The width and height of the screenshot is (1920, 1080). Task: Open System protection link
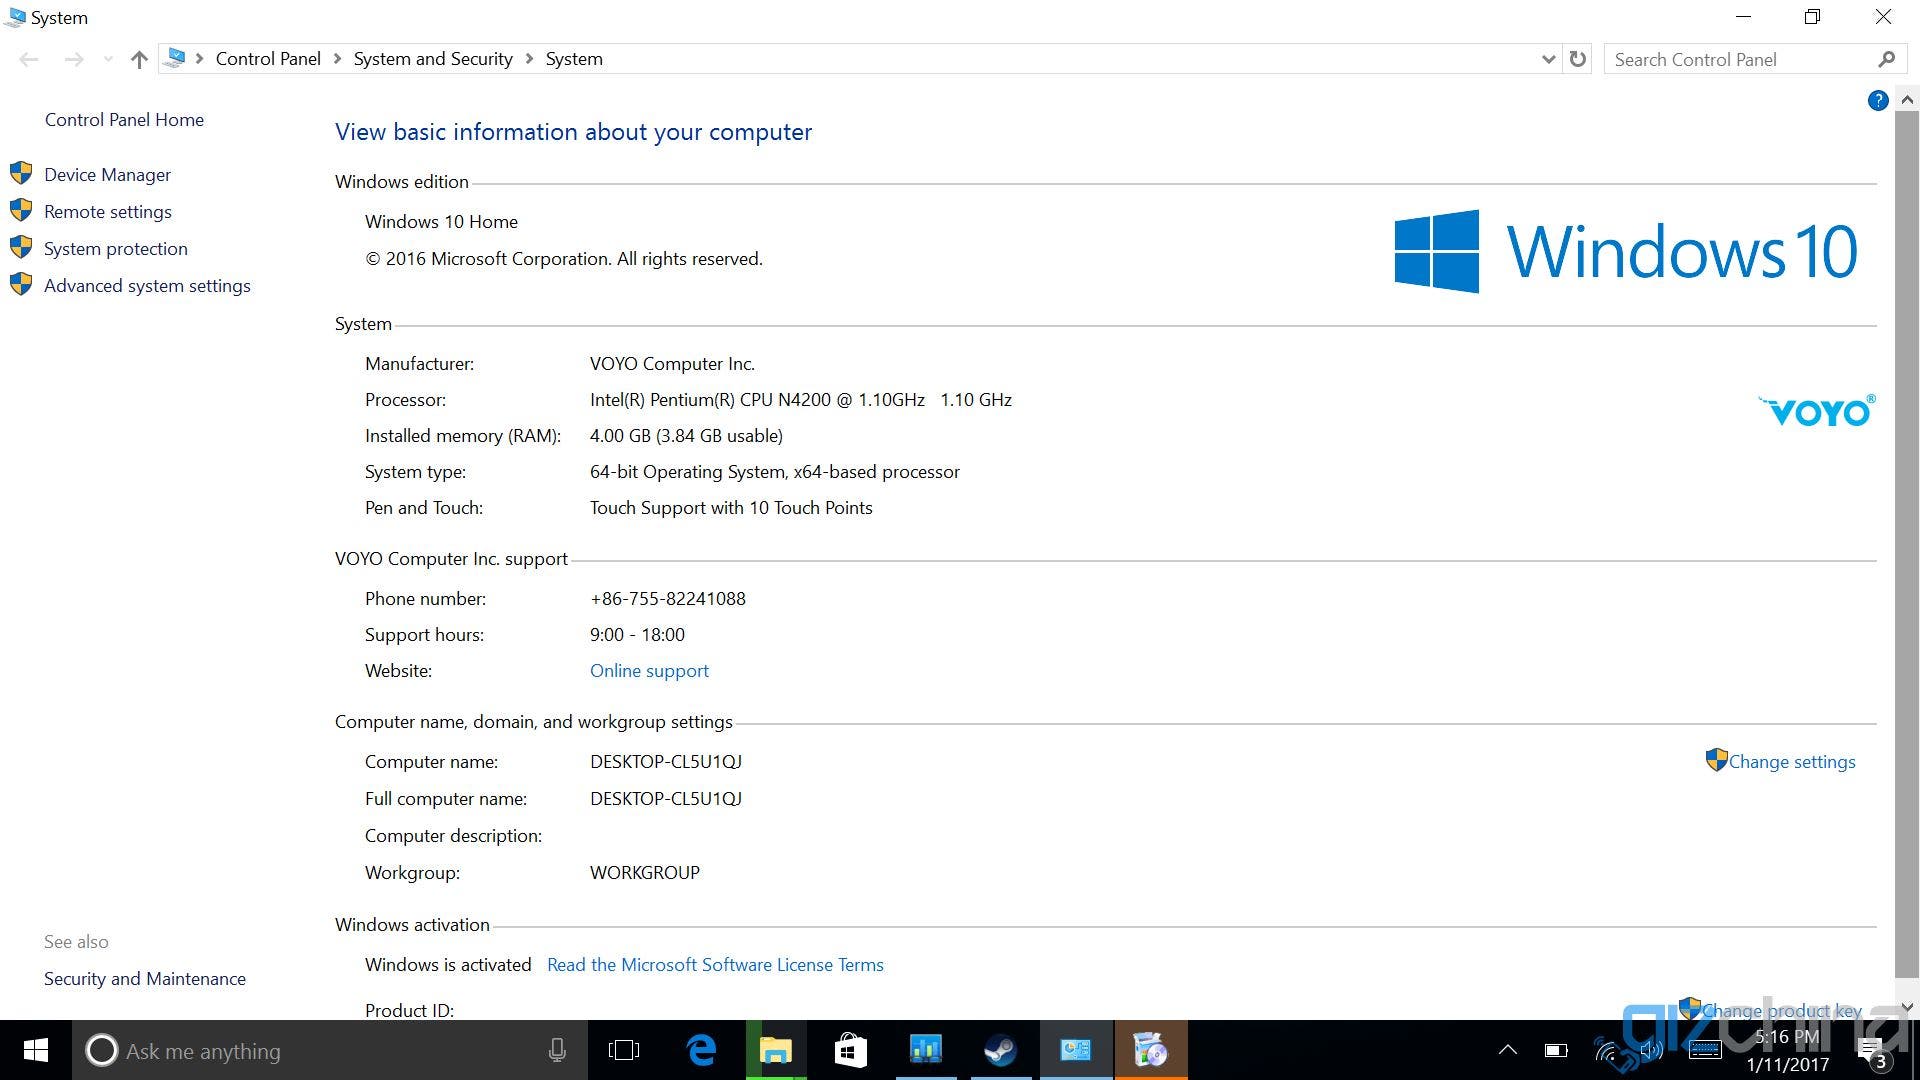point(116,249)
